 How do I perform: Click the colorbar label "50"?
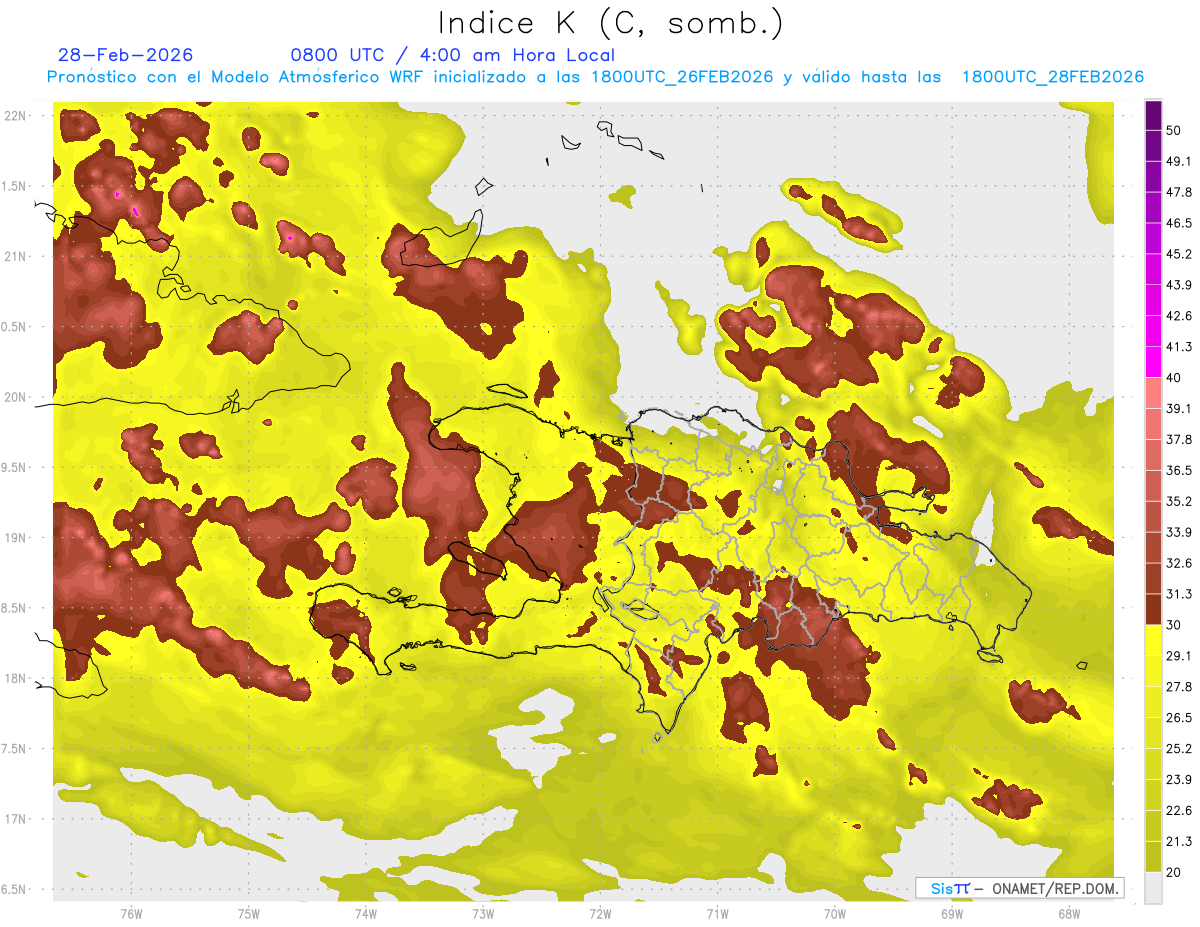click(x=1176, y=131)
